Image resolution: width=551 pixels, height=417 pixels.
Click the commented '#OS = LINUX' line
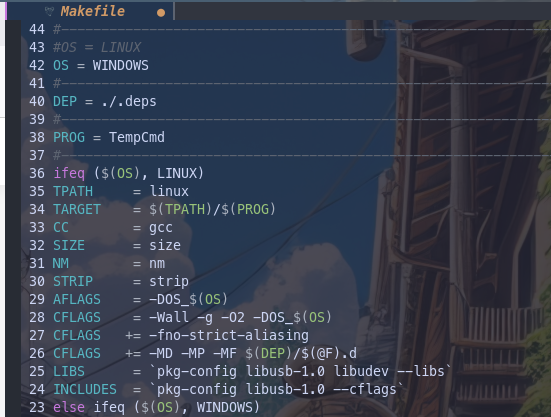click(x=97, y=47)
